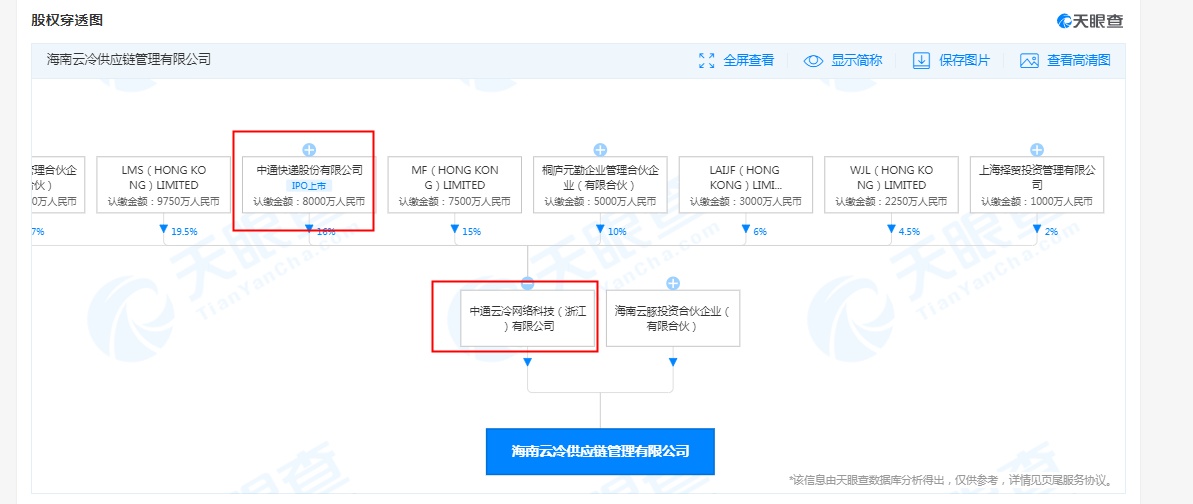
Task: Click the company title in chart header
Action: coord(129,59)
